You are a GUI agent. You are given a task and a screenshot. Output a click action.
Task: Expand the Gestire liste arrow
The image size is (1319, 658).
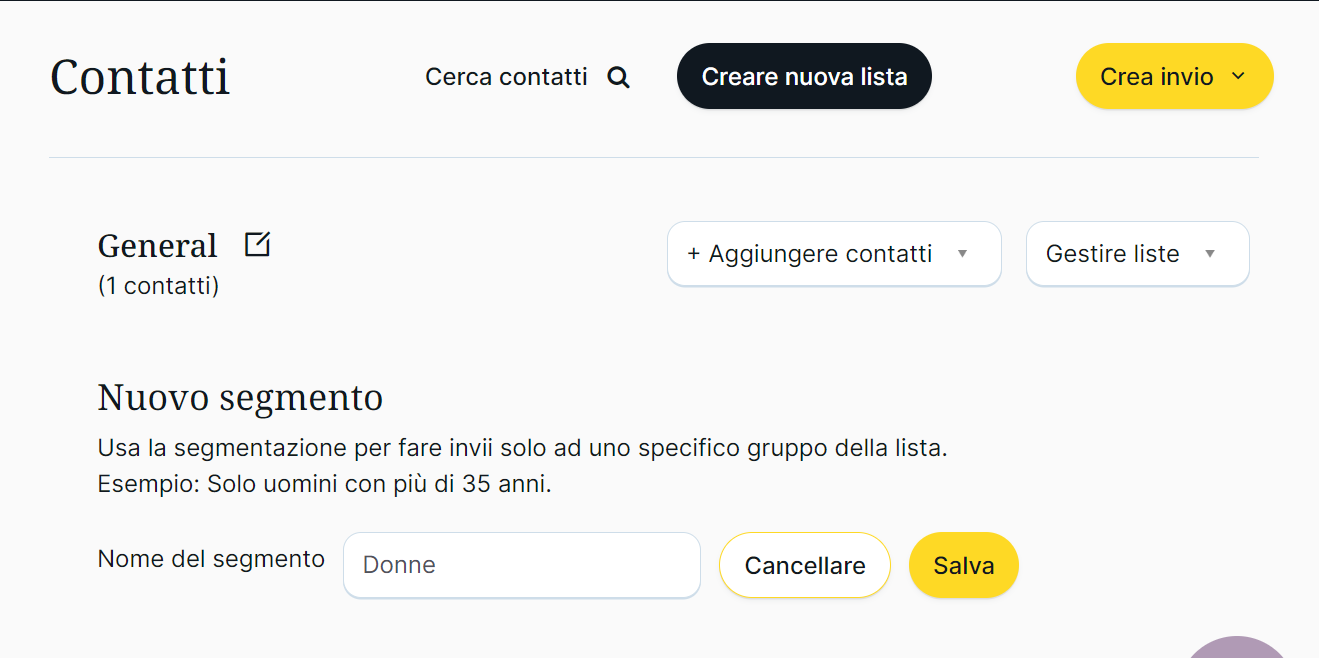1210,254
